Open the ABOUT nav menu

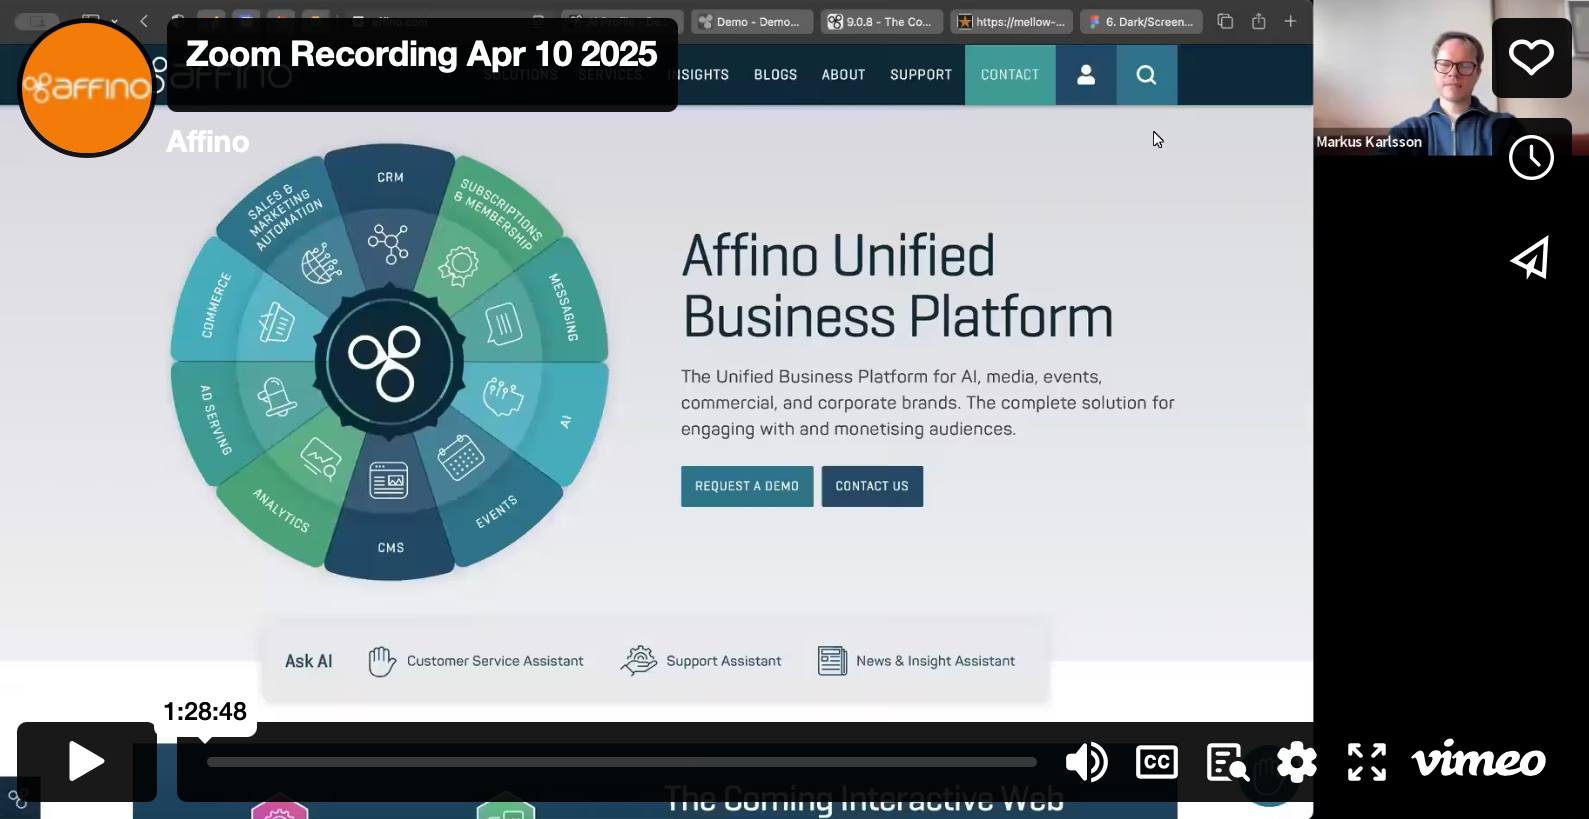coord(843,75)
